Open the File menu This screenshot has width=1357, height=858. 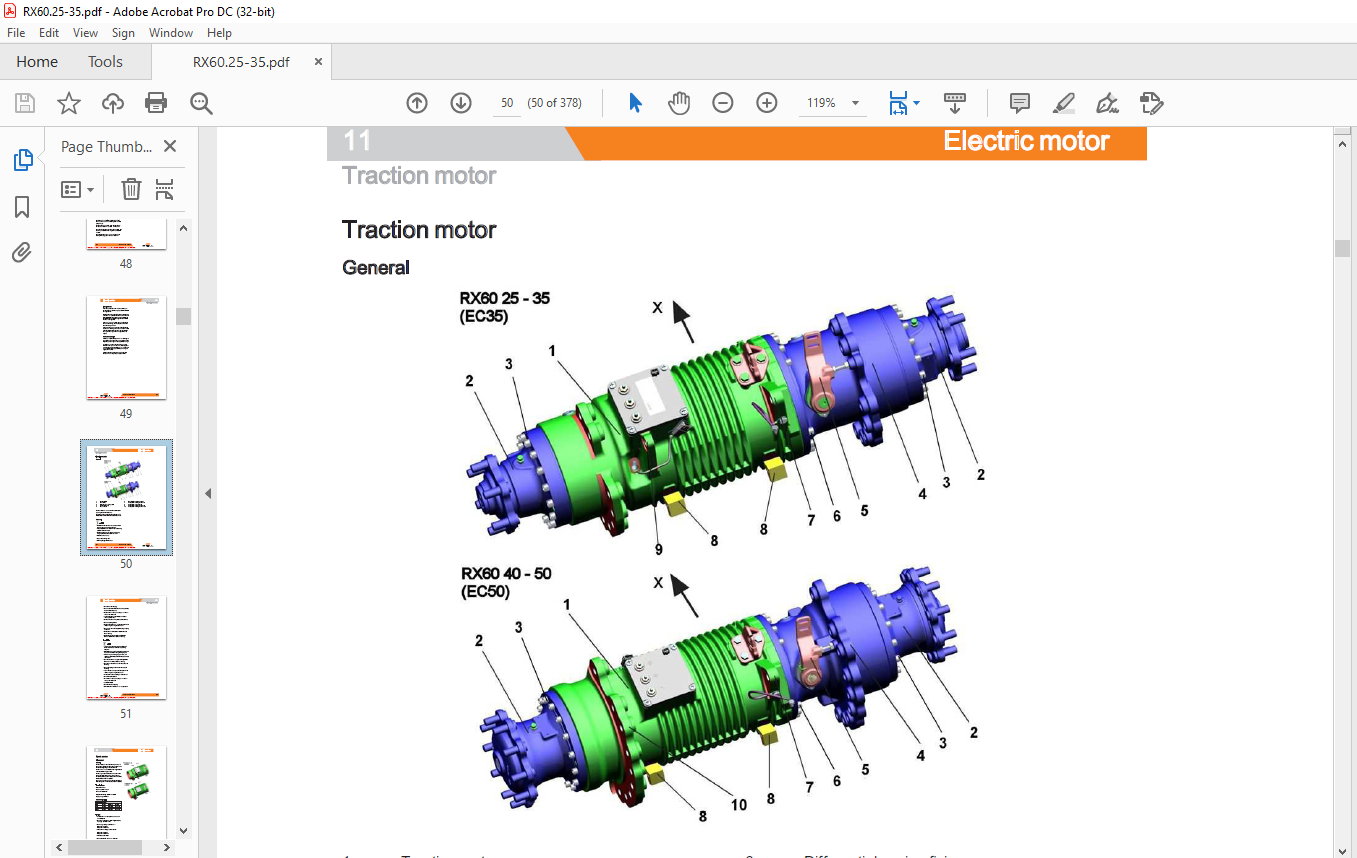tap(16, 33)
